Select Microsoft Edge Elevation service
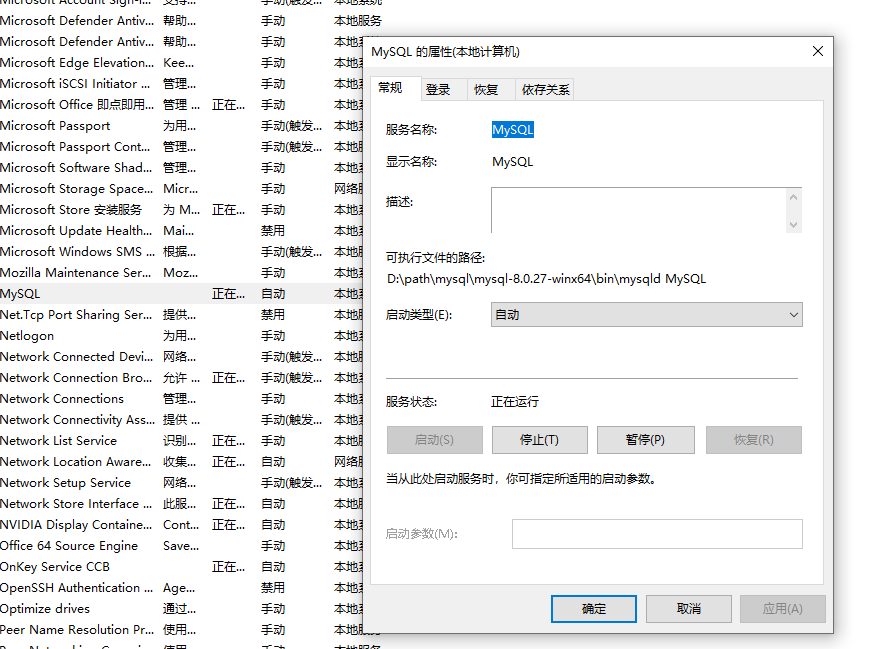 coord(181,63)
